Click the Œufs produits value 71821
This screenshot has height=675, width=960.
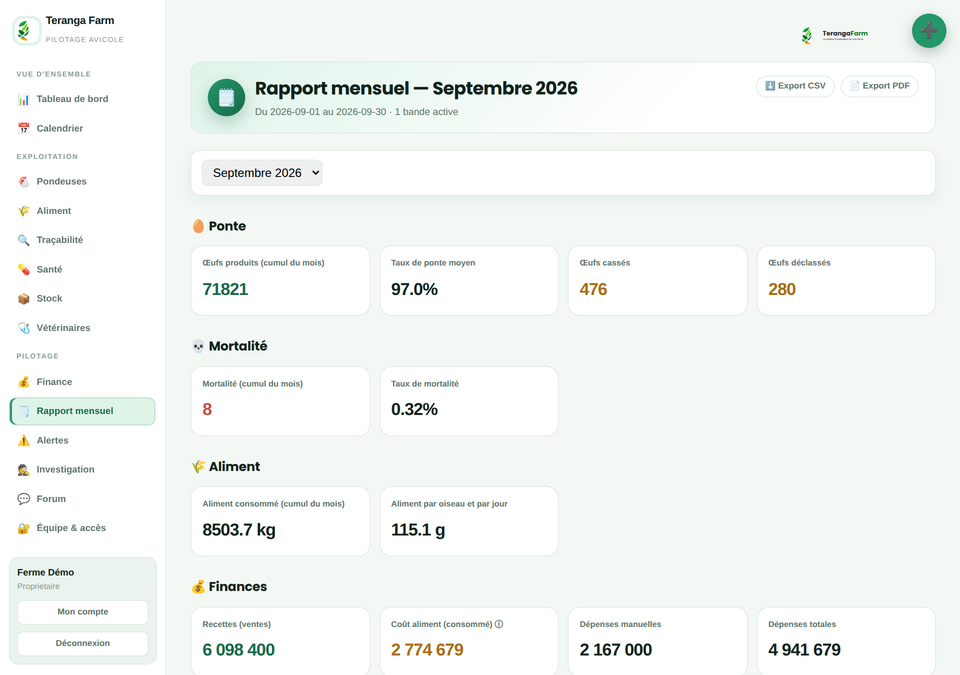225,289
